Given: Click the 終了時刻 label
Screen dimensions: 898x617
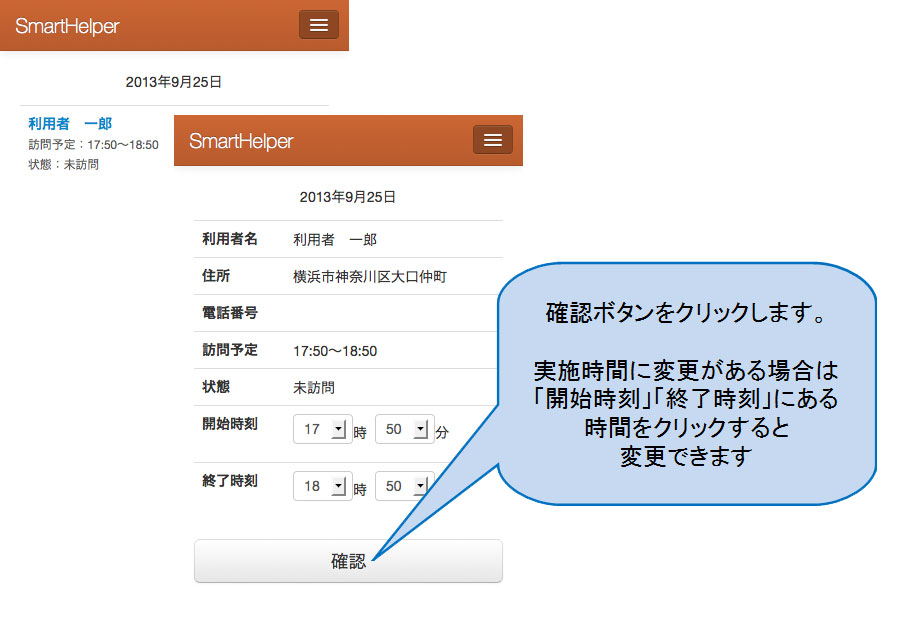Looking at the screenshot, I should [x=230, y=481].
